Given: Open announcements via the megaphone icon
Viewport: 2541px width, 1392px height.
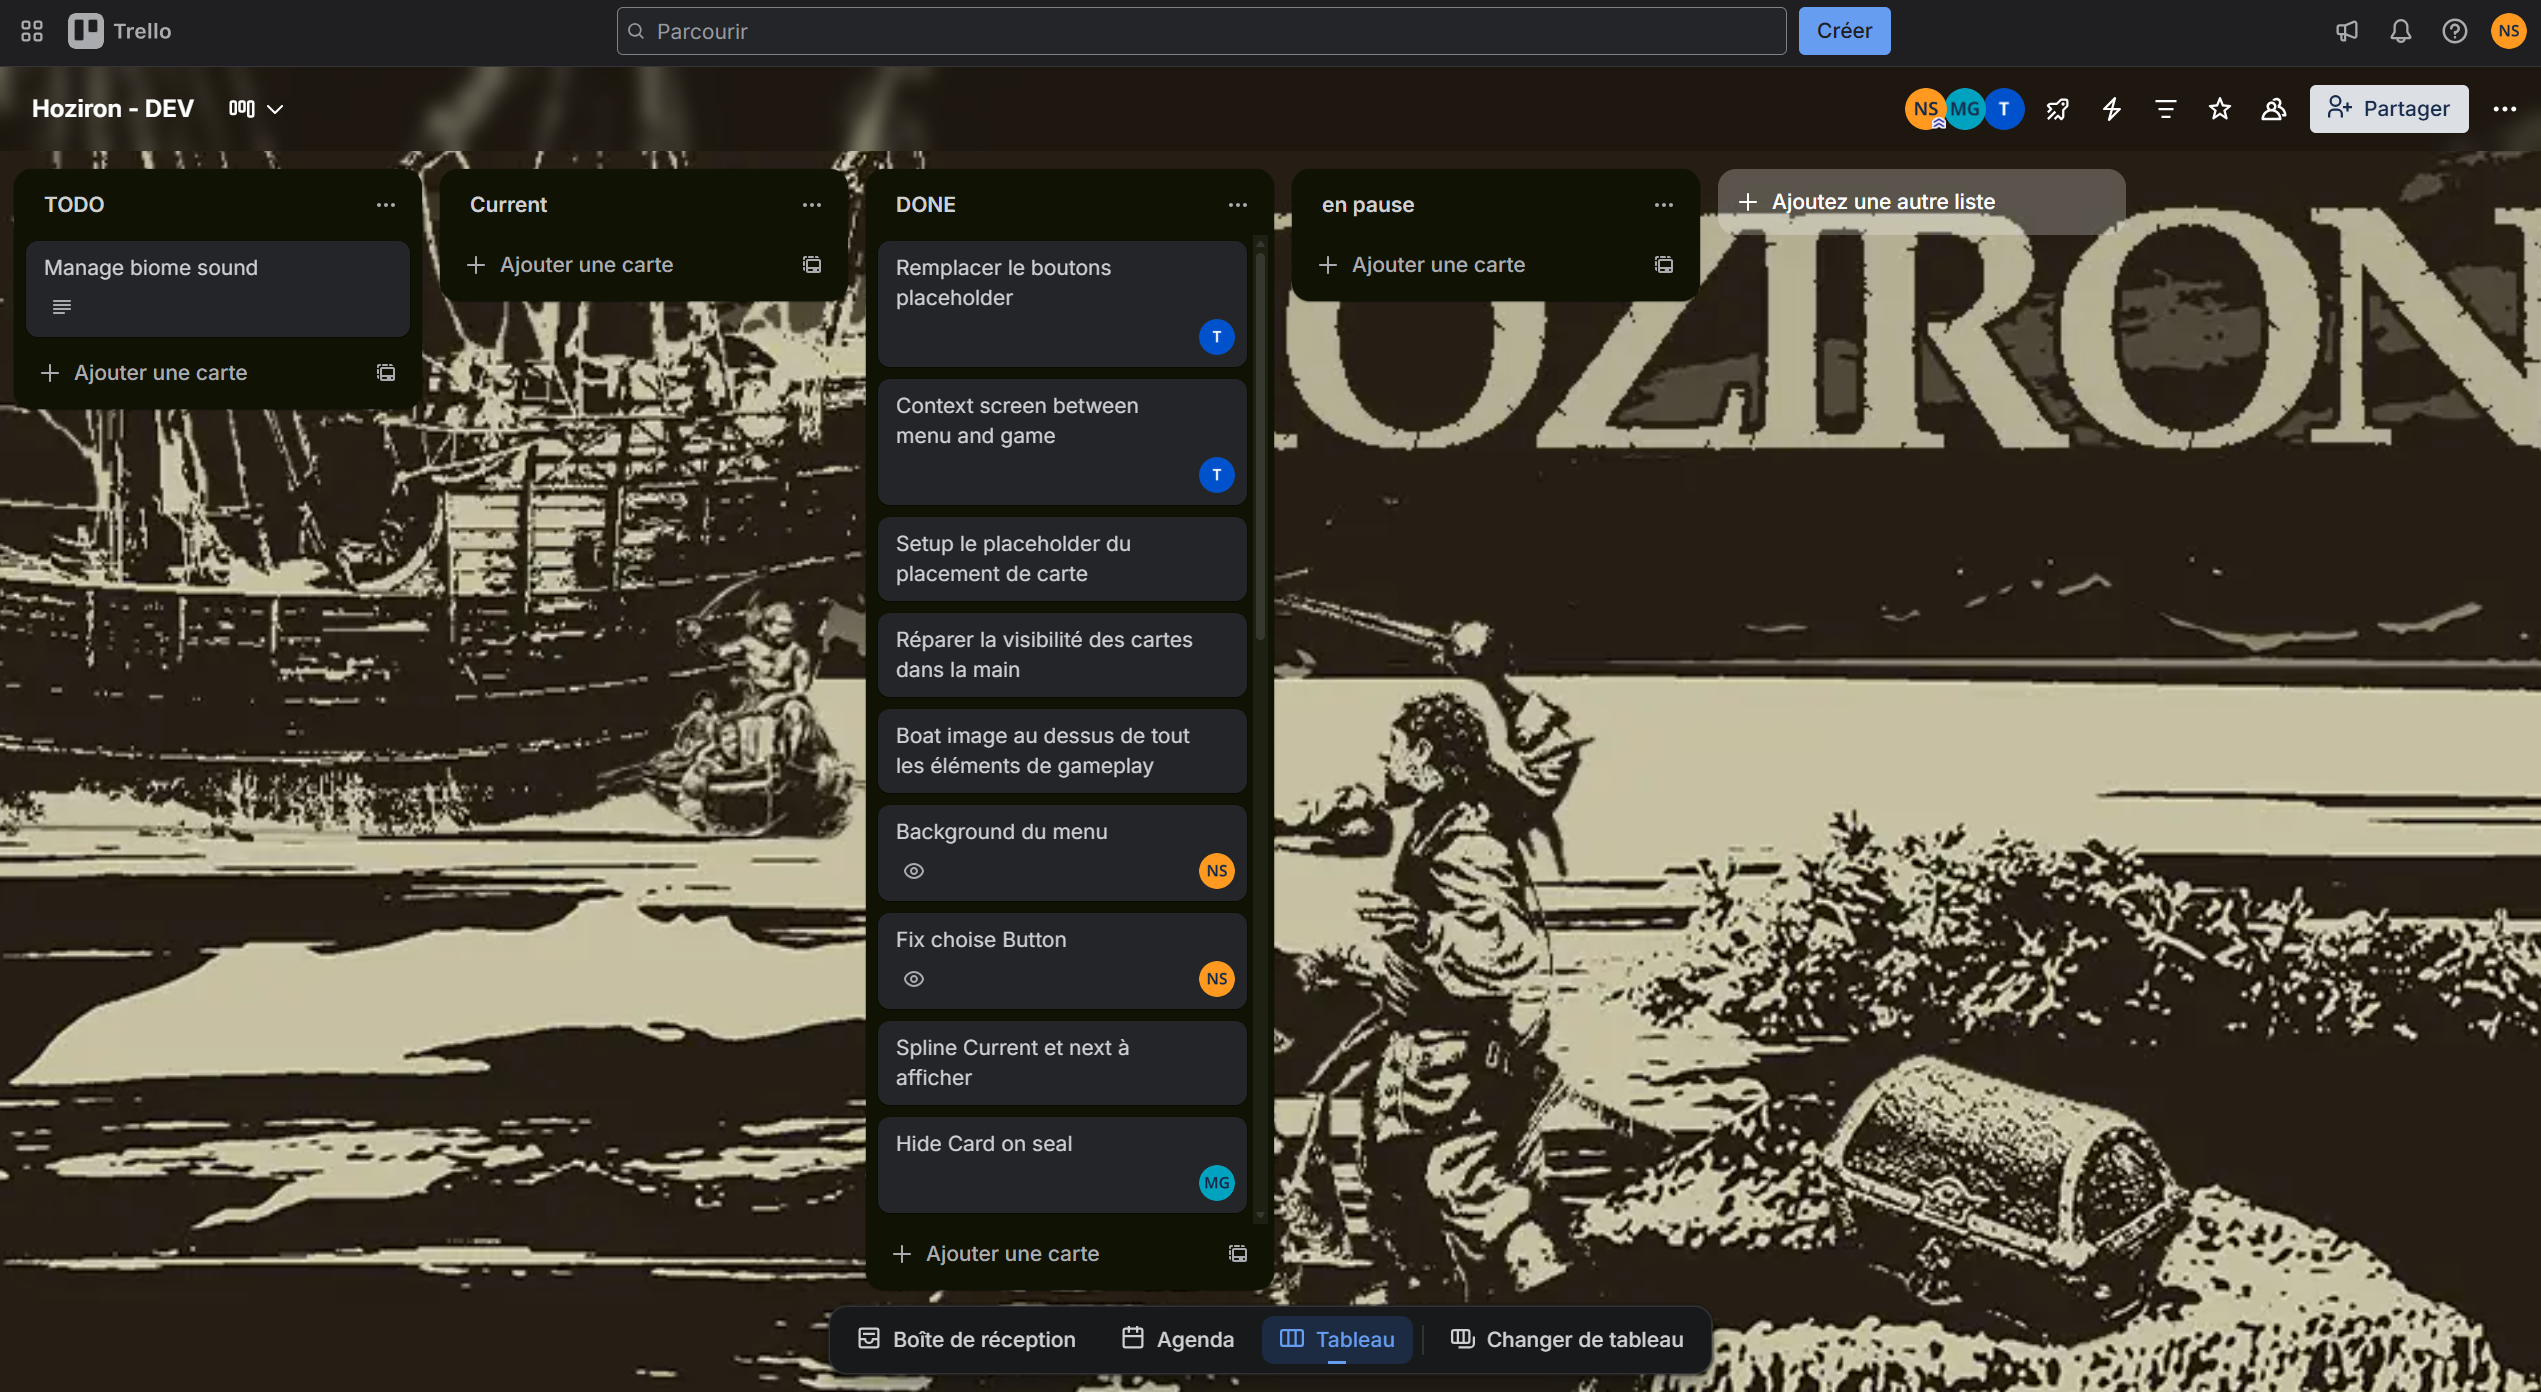Looking at the screenshot, I should (x=2347, y=31).
